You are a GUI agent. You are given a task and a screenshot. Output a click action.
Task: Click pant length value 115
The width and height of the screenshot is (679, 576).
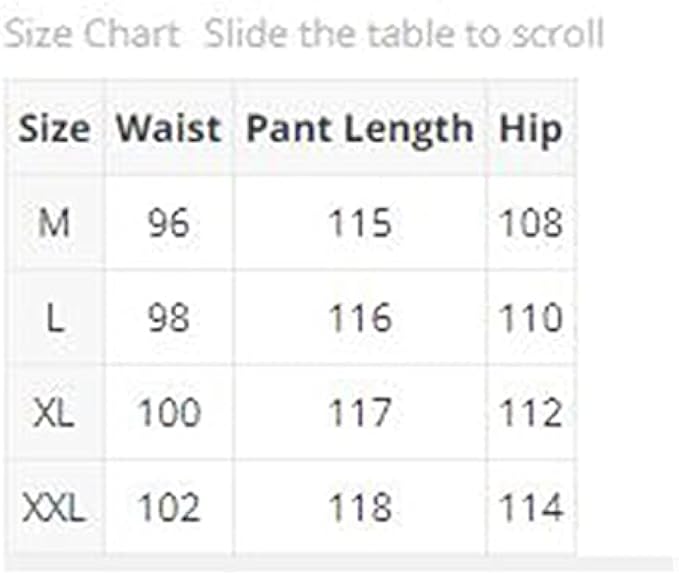pyautogui.click(x=359, y=222)
